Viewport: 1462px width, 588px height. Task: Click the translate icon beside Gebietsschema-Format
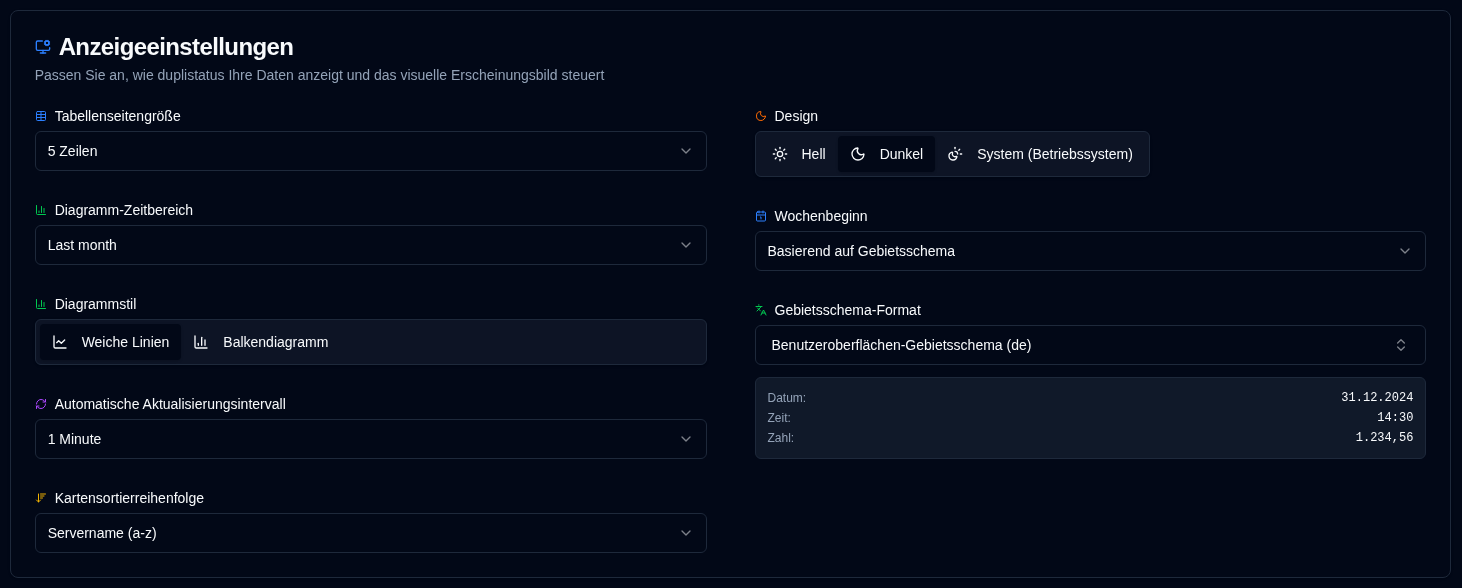coord(761,310)
